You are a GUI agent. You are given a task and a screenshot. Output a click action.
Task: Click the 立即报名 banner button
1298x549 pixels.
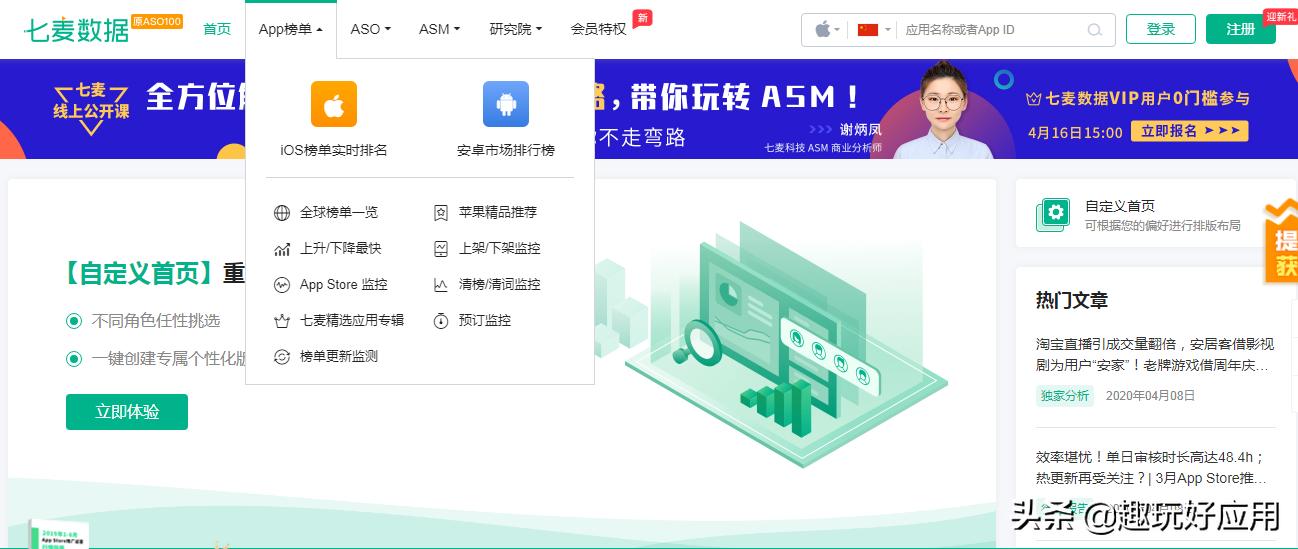coord(1190,131)
